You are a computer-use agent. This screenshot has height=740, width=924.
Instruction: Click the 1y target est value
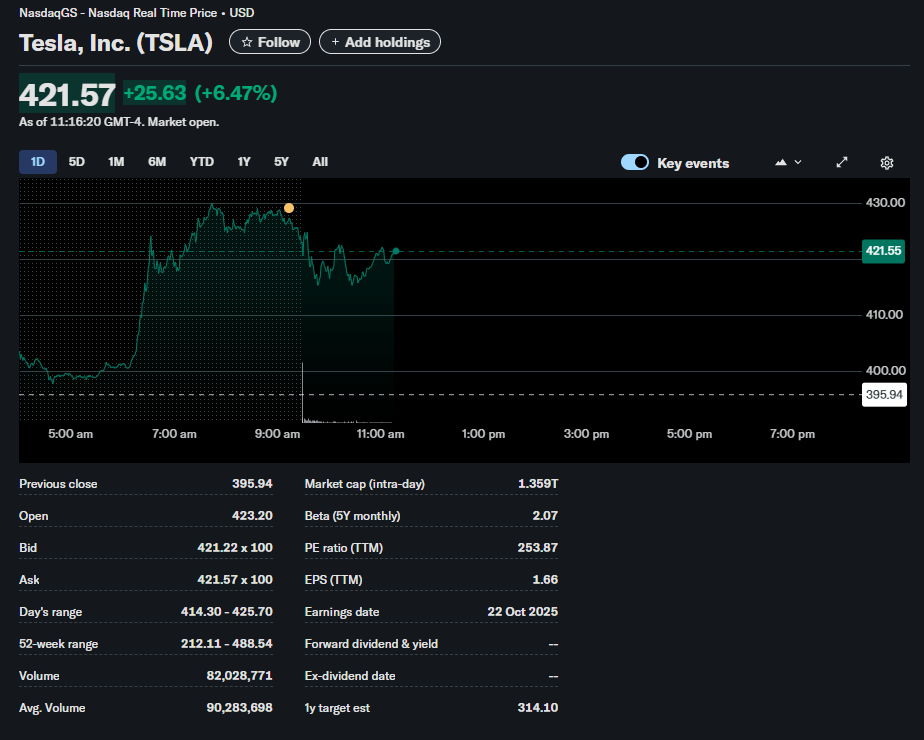click(538, 708)
